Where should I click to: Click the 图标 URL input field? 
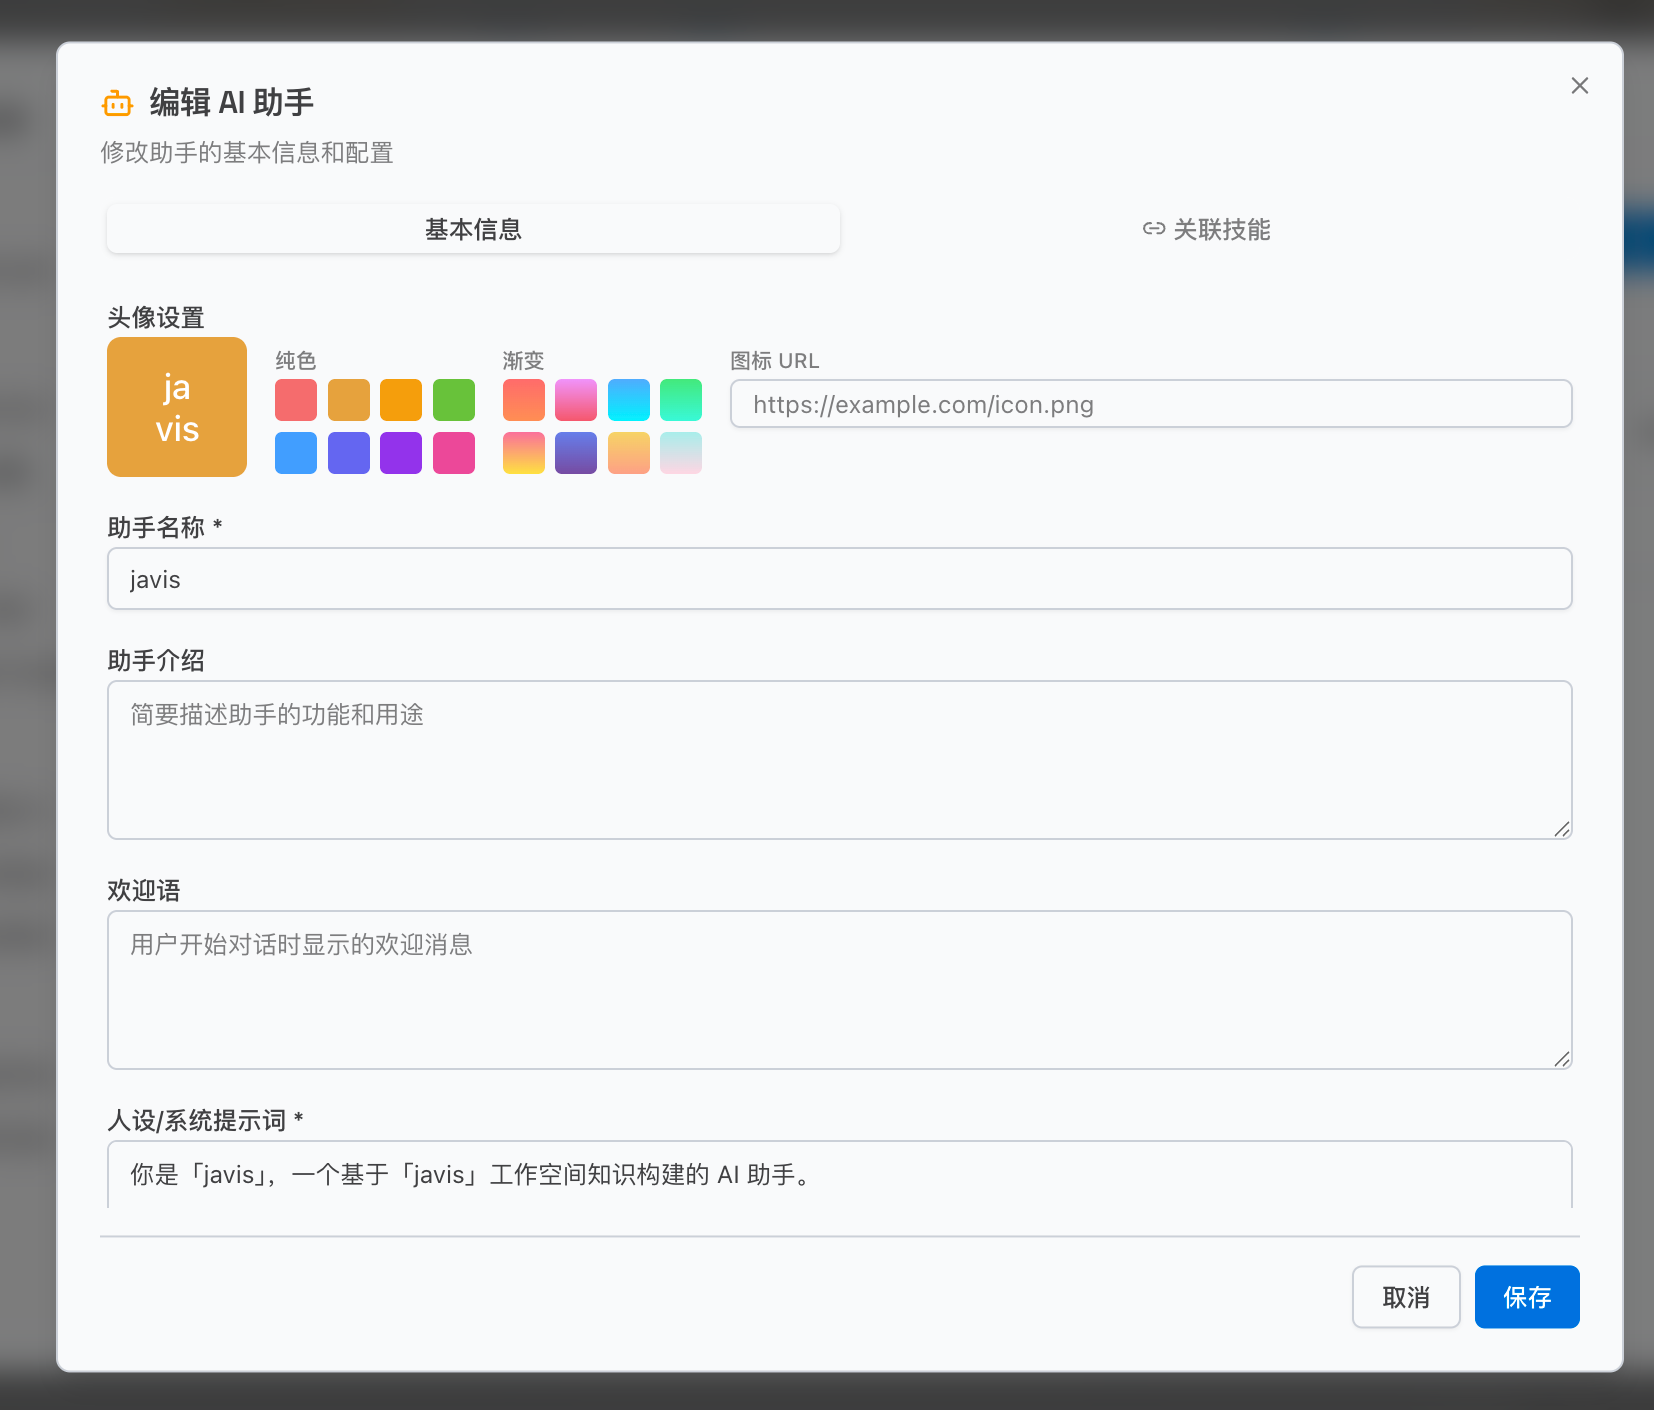click(1151, 404)
